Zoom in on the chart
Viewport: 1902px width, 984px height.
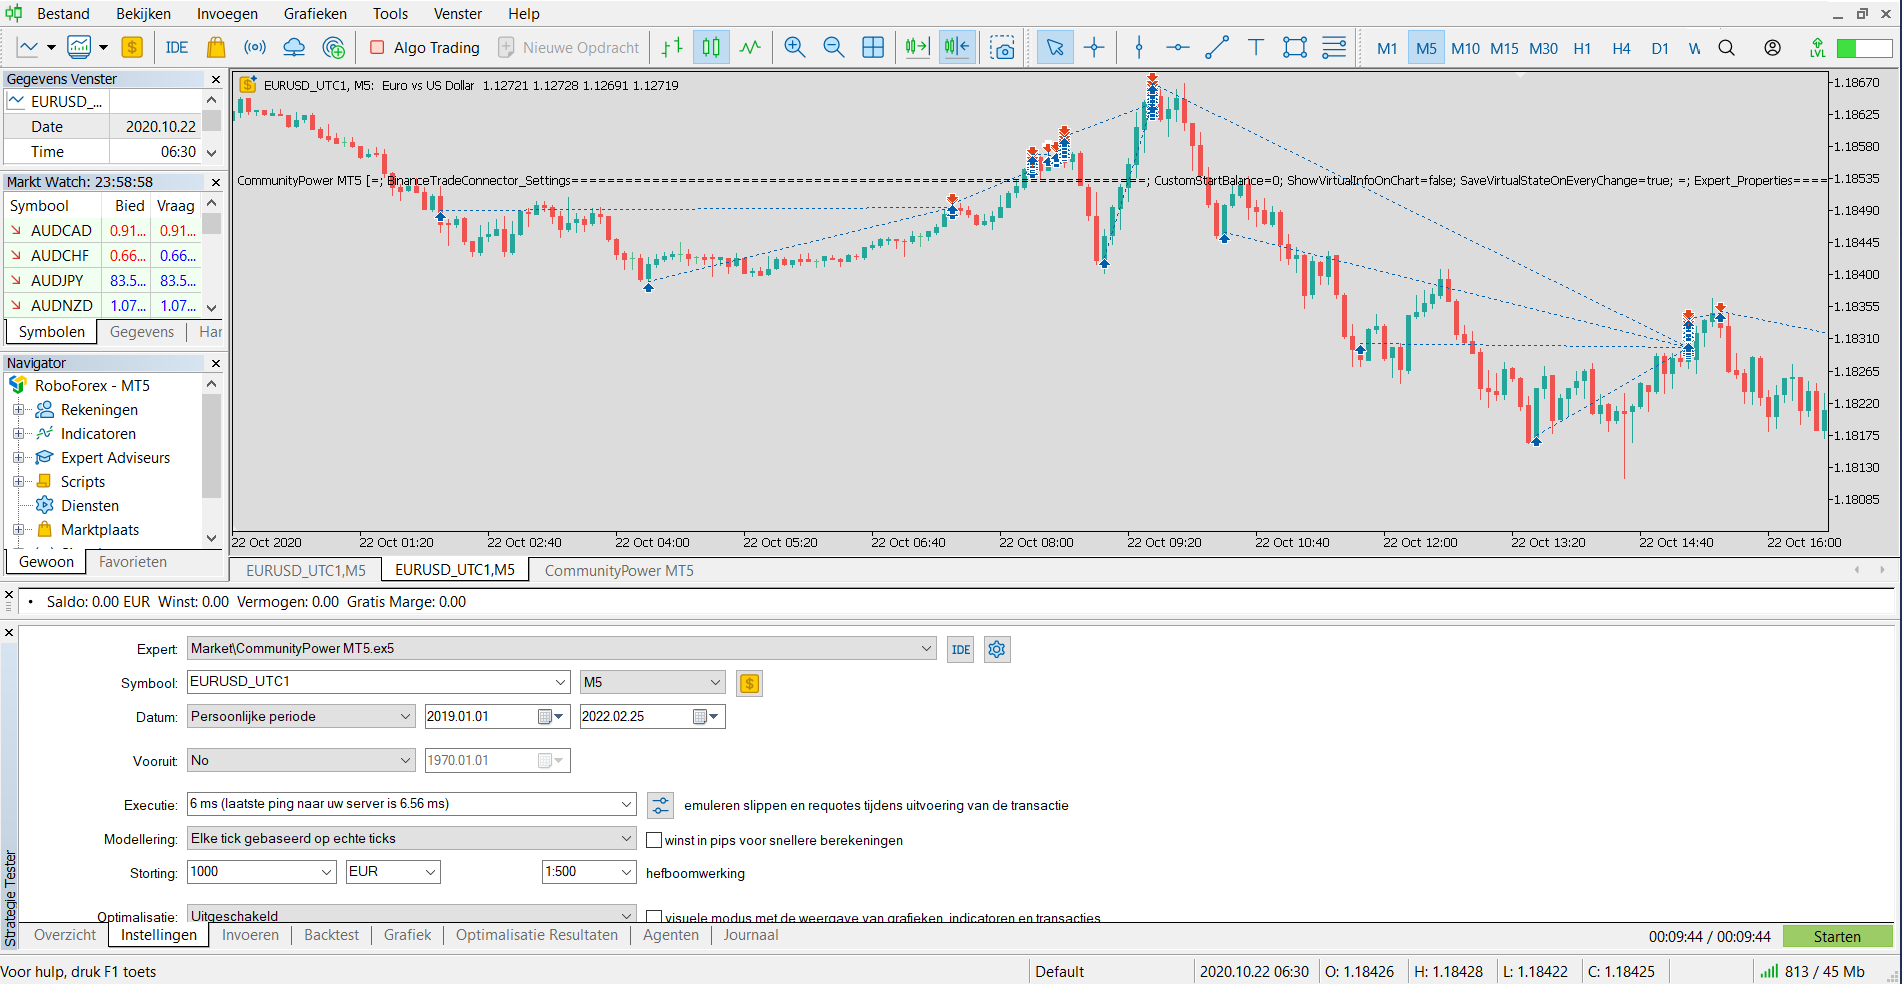click(x=795, y=47)
